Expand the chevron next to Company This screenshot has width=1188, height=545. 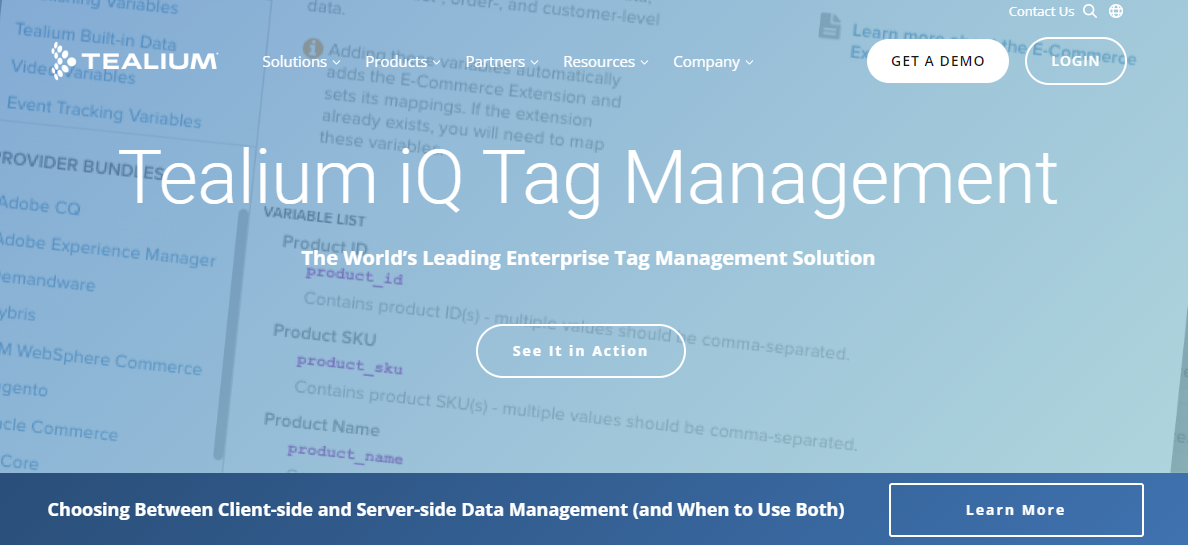[x=749, y=62]
